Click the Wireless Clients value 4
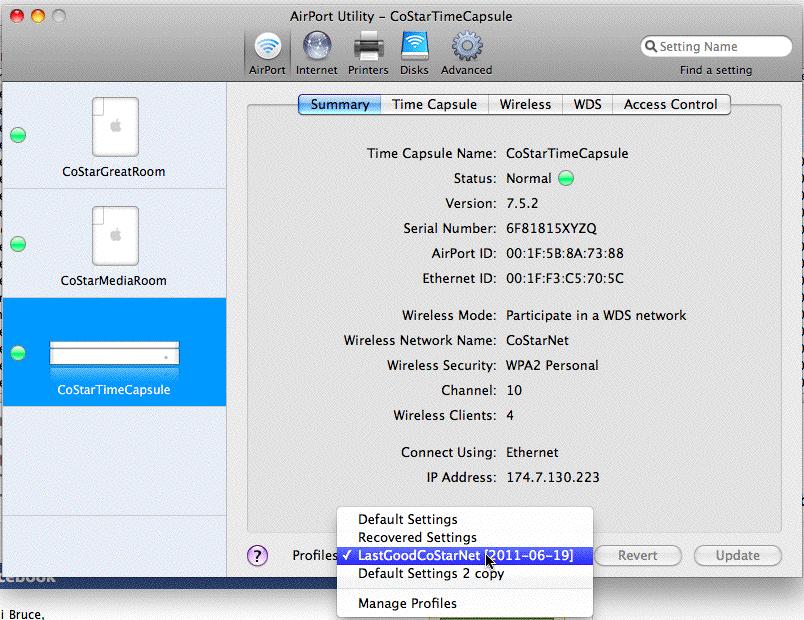 pyautogui.click(x=510, y=415)
